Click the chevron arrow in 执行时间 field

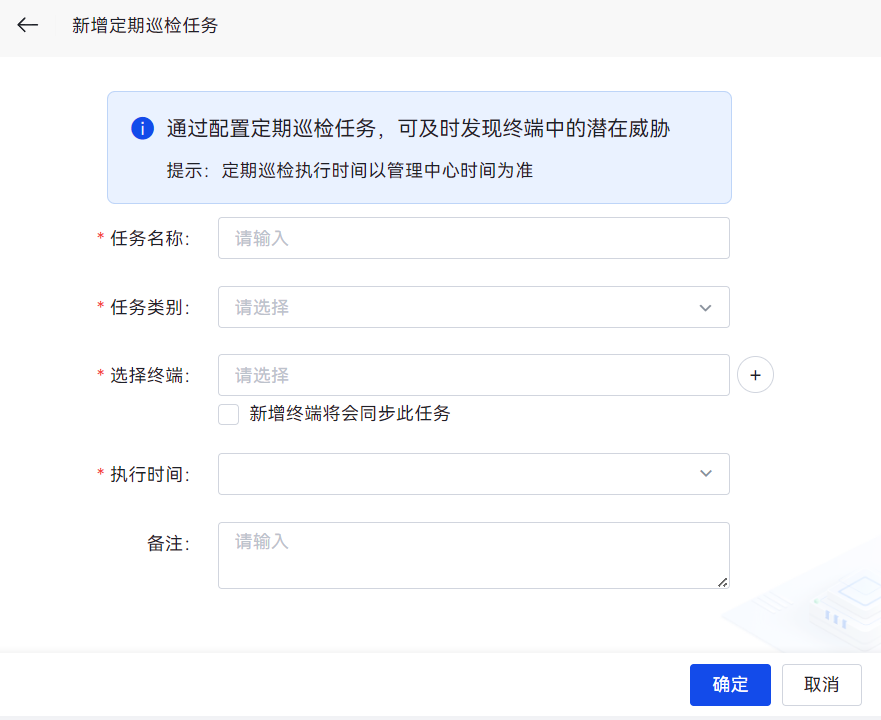[x=706, y=474]
